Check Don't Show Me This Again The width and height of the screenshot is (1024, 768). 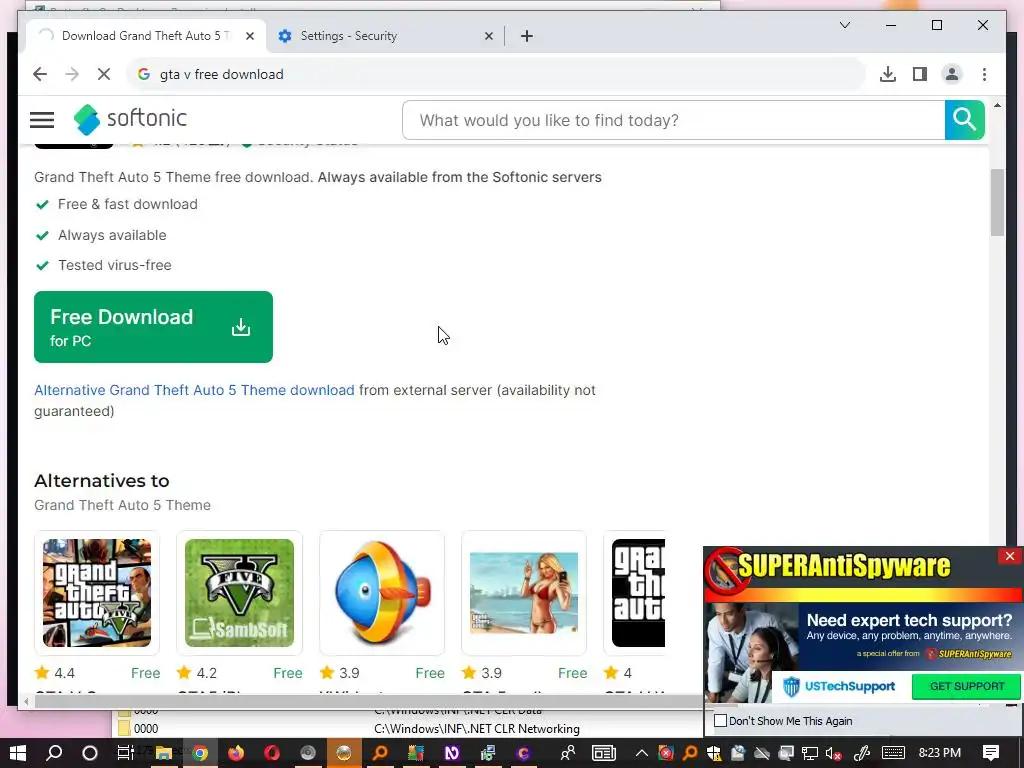(x=720, y=721)
